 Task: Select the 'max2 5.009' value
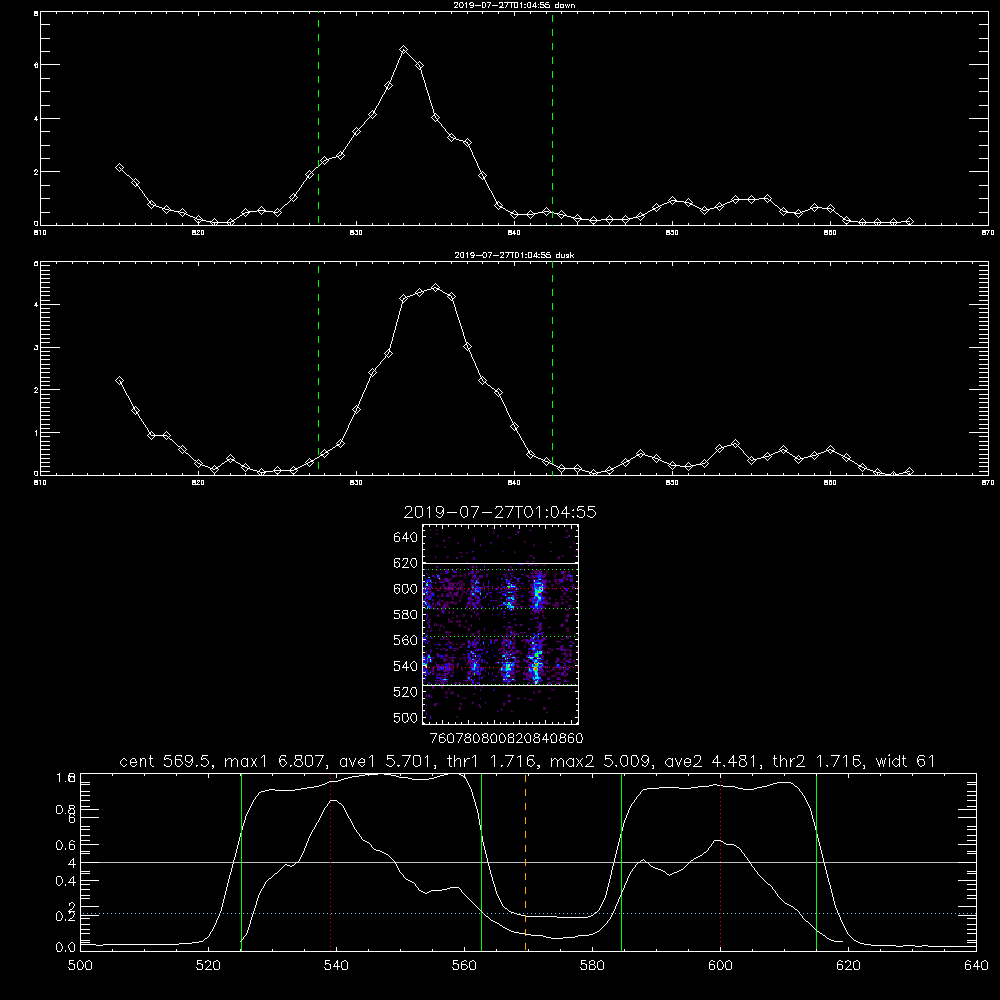(x=601, y=761)
